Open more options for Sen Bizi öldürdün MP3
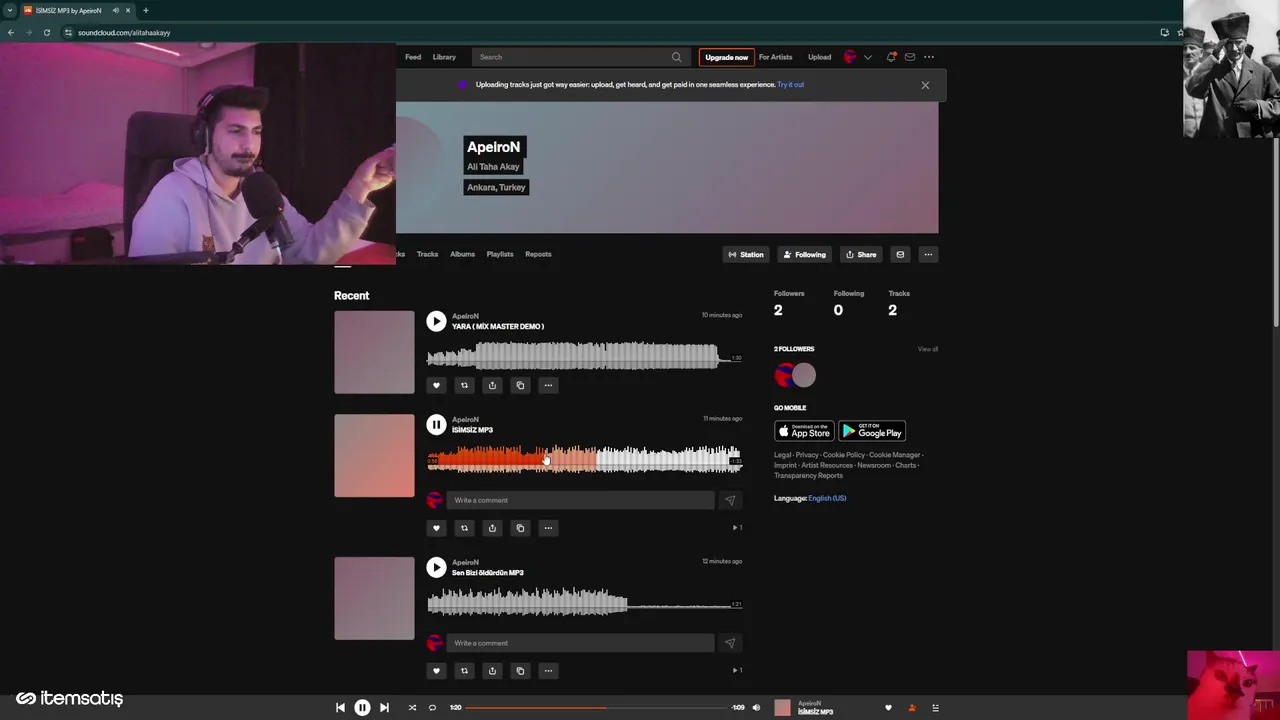 [548, 671]
